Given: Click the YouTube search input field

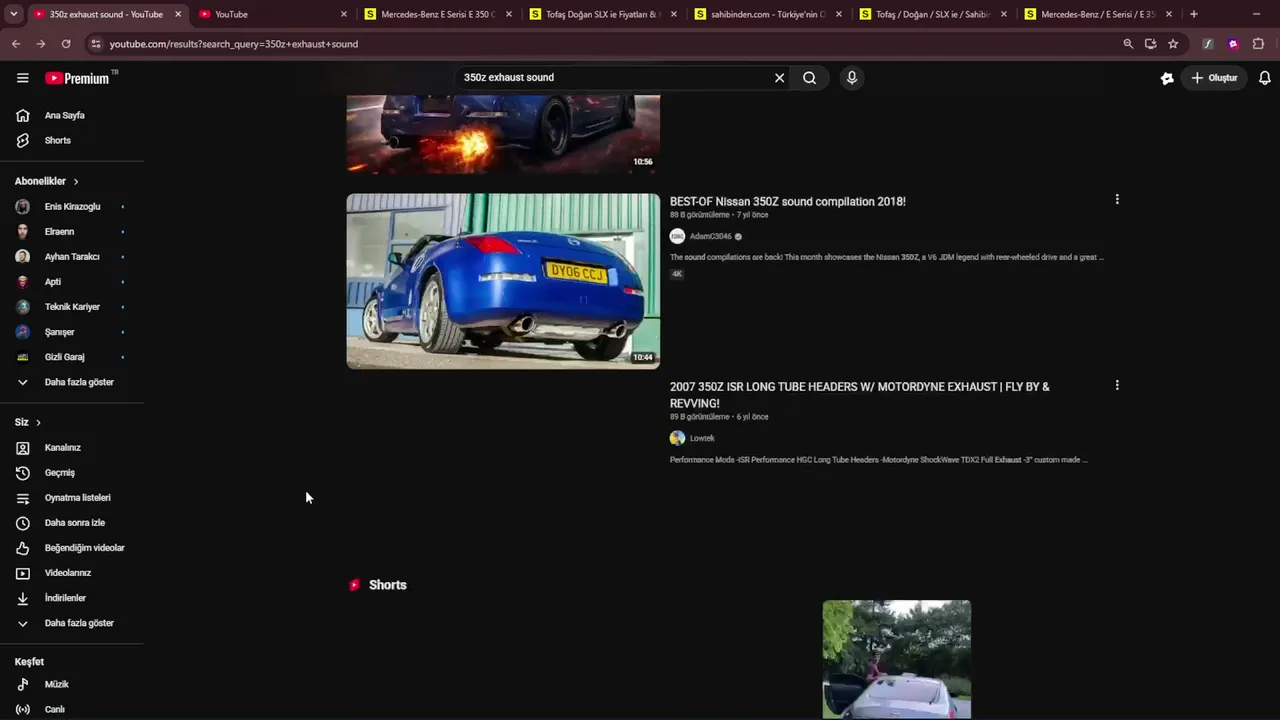Looking at the screenshot, I should pyautogui.click(x=615, y=78).
